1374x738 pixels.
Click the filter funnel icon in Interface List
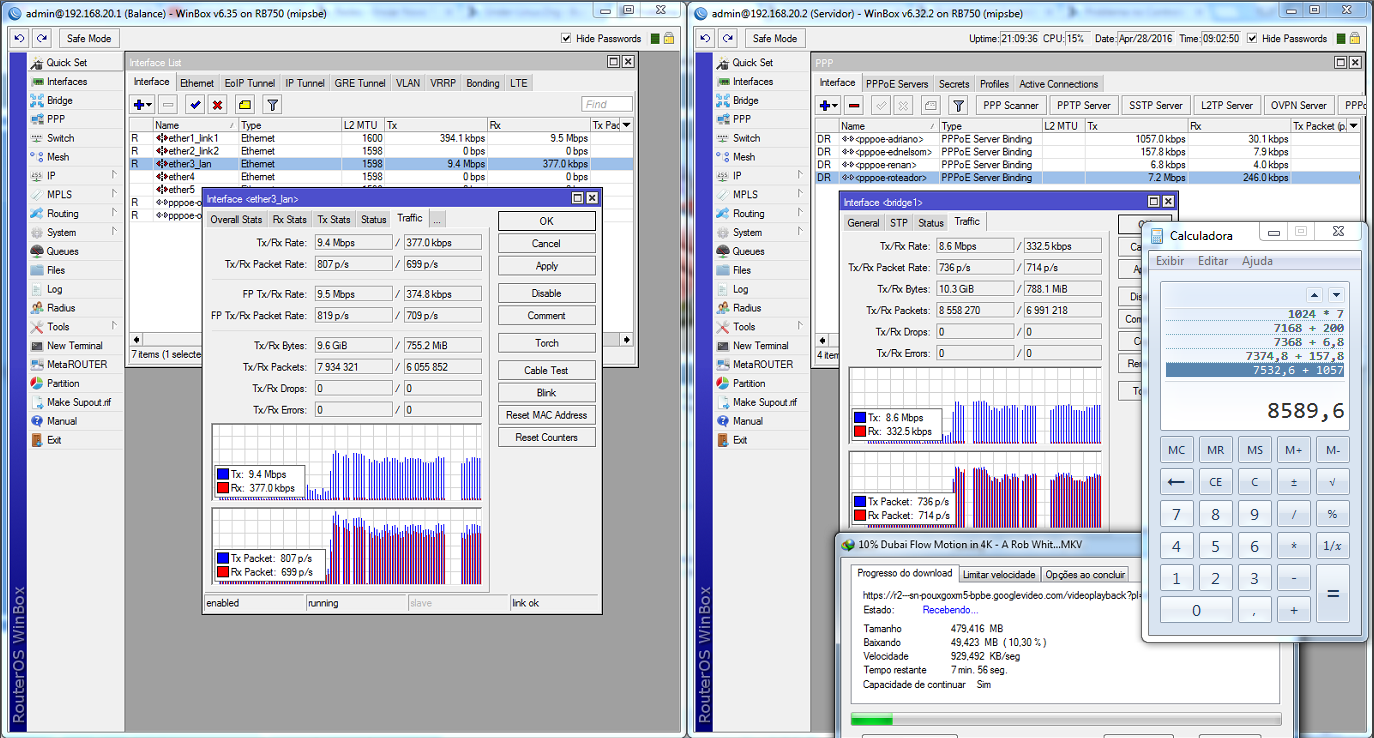(271, 105)
